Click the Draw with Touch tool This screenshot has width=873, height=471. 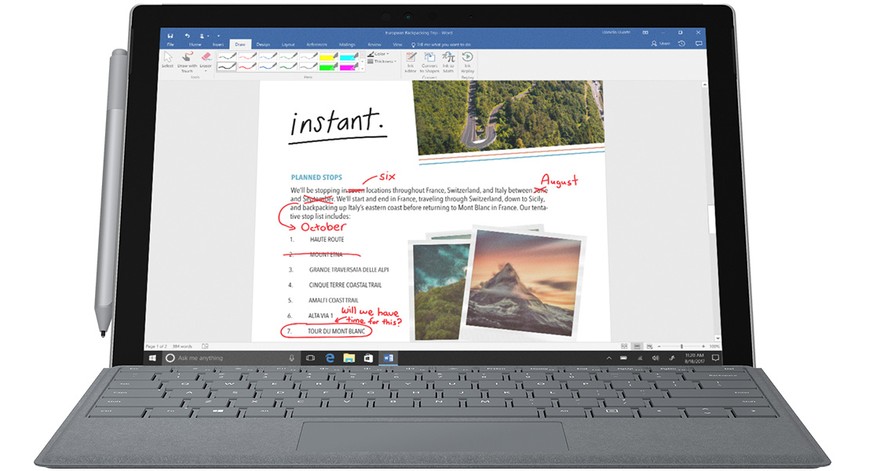coord(186,60)
